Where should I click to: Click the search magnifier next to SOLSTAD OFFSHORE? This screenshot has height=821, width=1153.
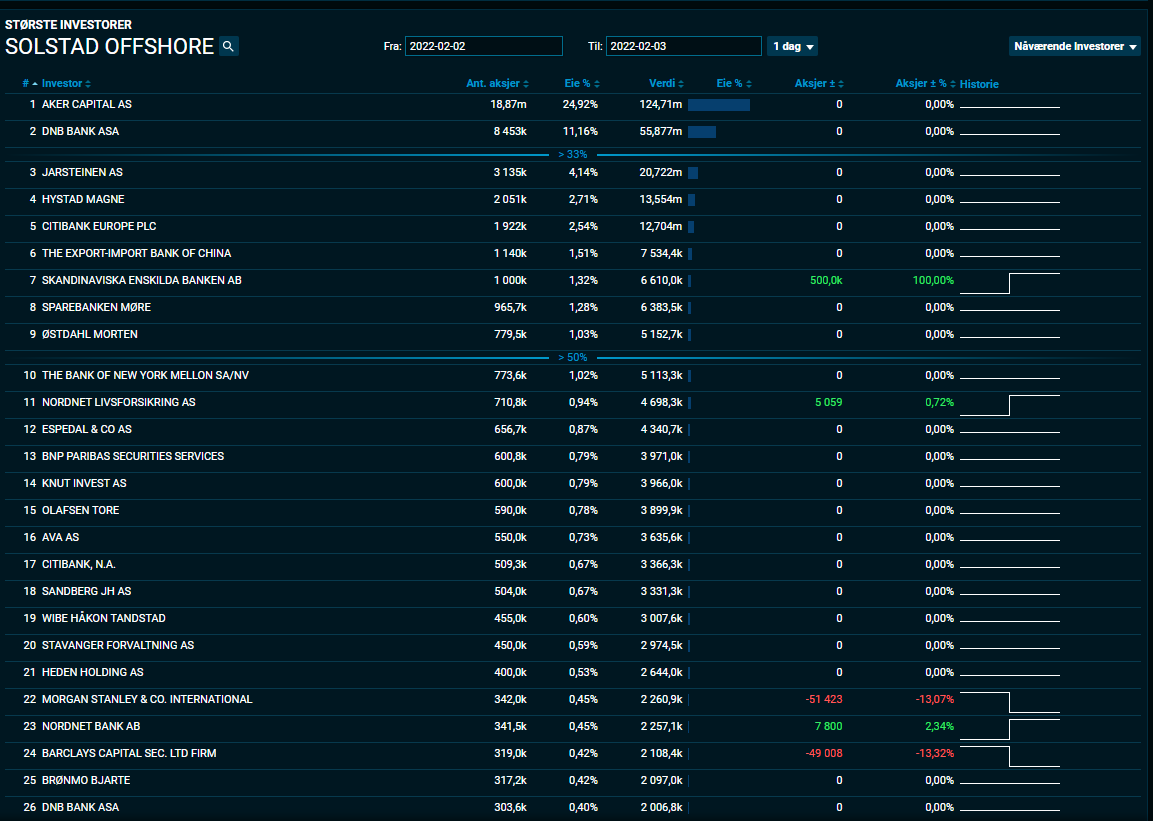pos(229,46)
